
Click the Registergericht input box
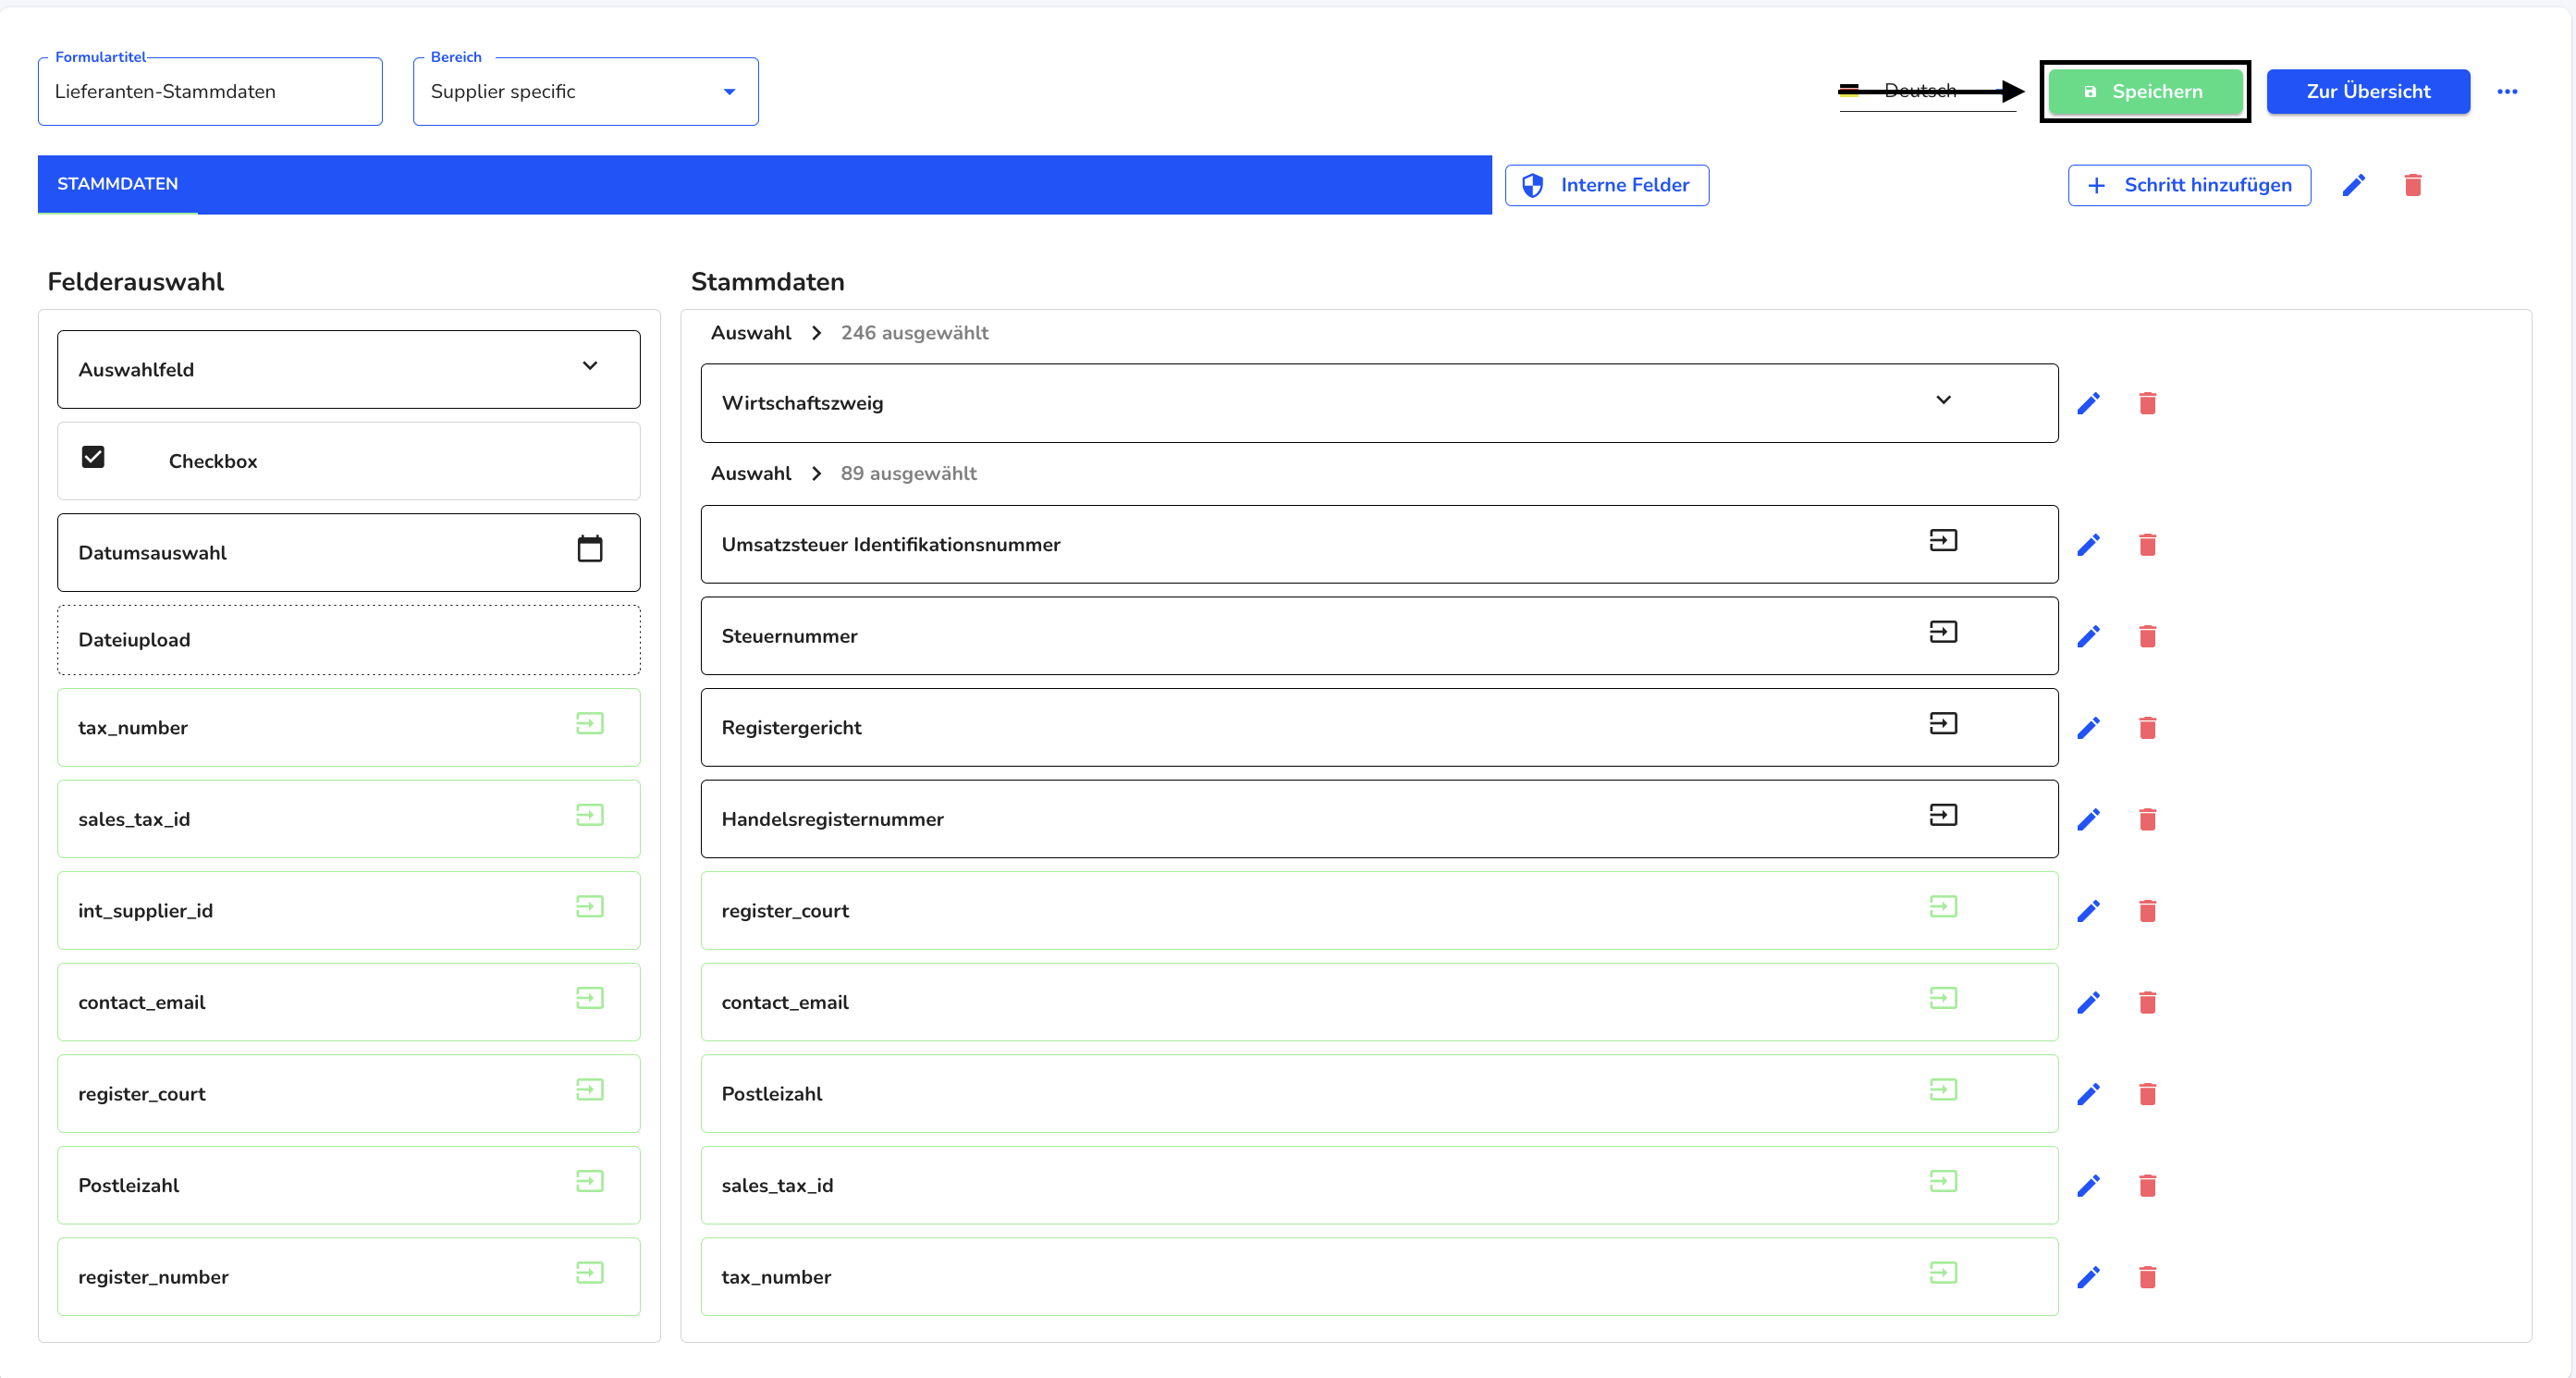pos(1379,728)
